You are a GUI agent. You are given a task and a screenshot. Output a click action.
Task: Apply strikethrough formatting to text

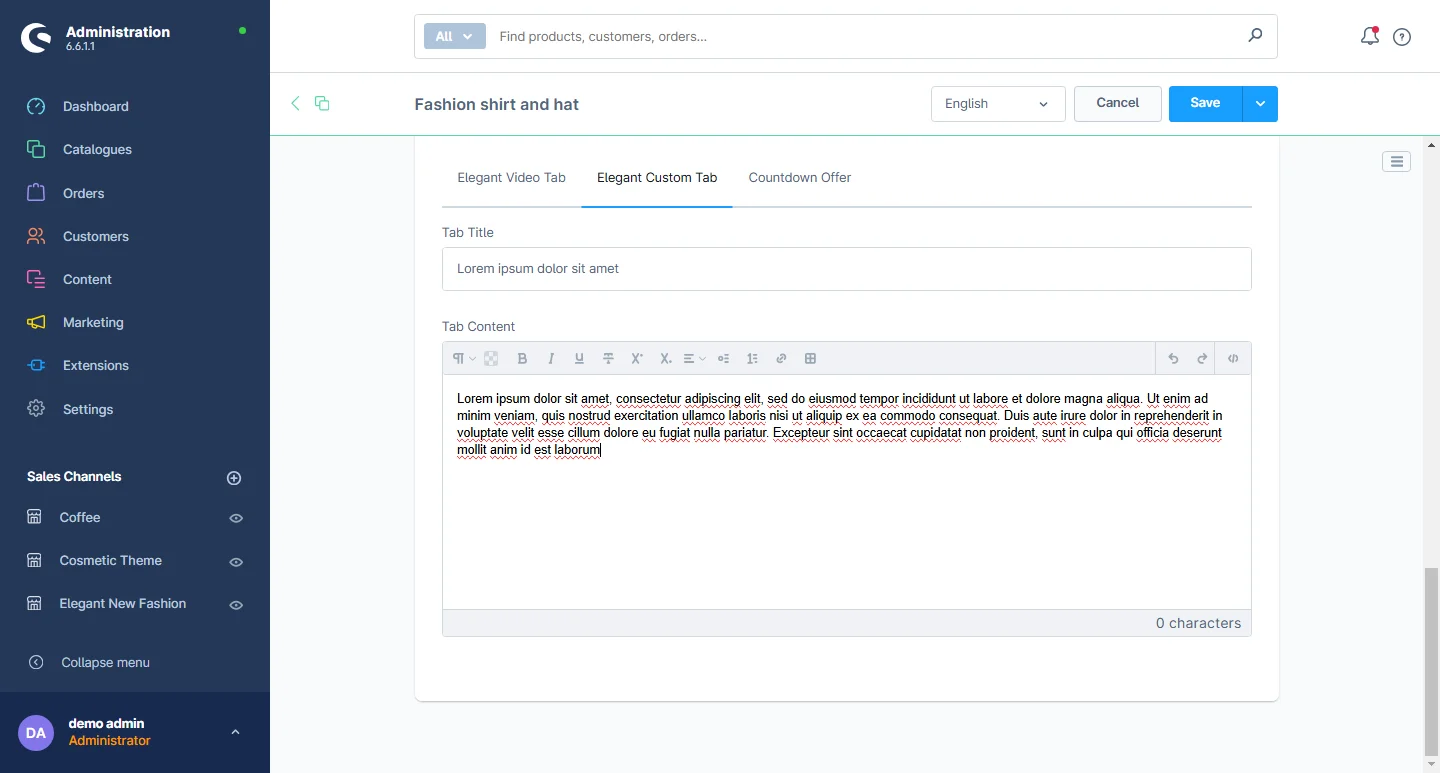pyautogui.click(x=608, y=359)
